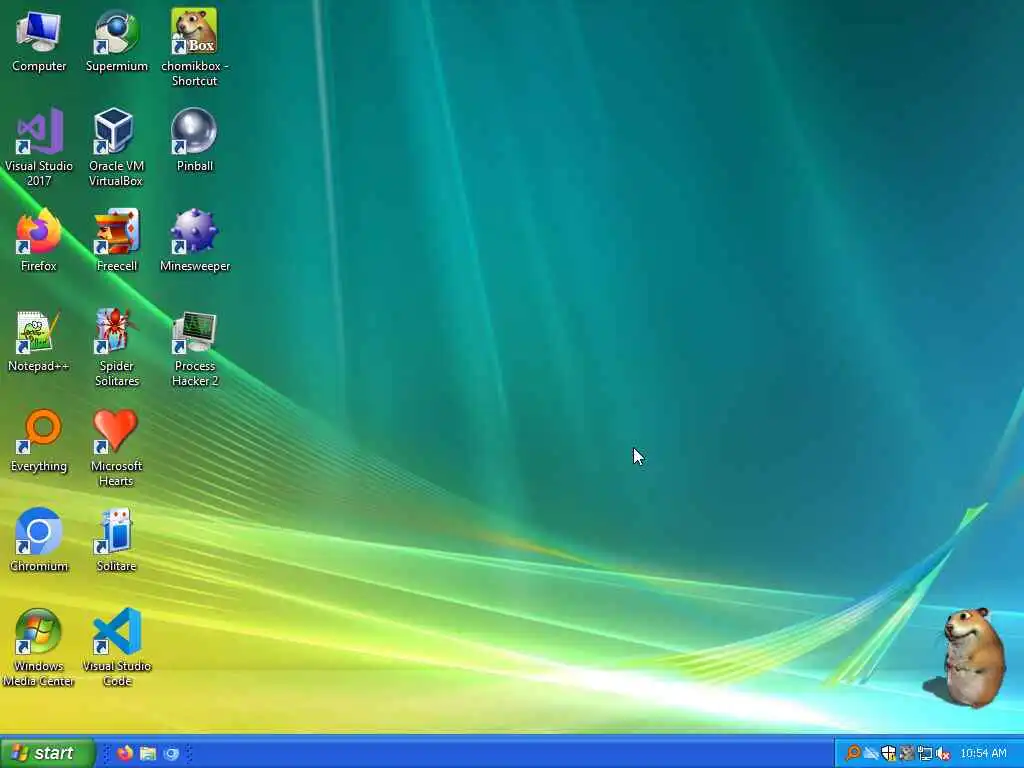Select the Process Hacker 2 shortcut
Screen dimensions: 1024x768
tap(195, 348)
